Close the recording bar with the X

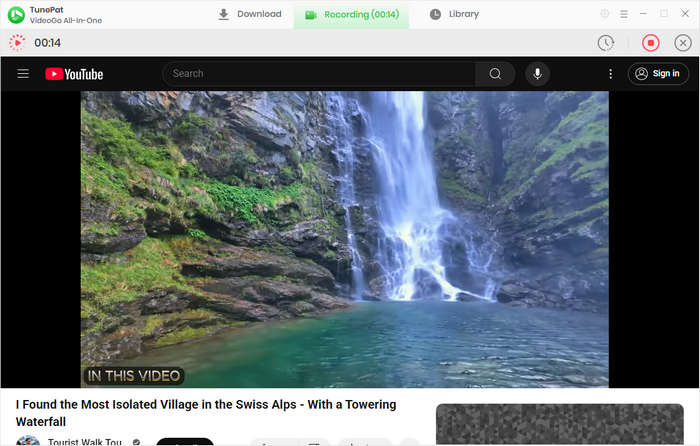(x=683, y=43)
